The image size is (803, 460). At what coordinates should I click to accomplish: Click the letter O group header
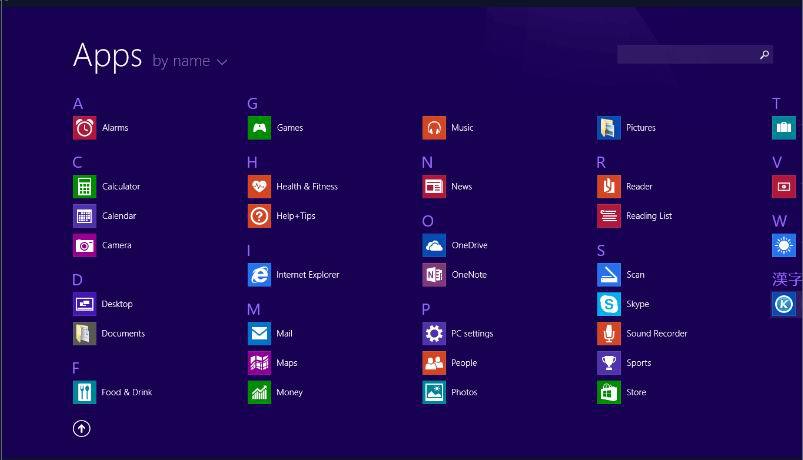(x=428, y=221)
